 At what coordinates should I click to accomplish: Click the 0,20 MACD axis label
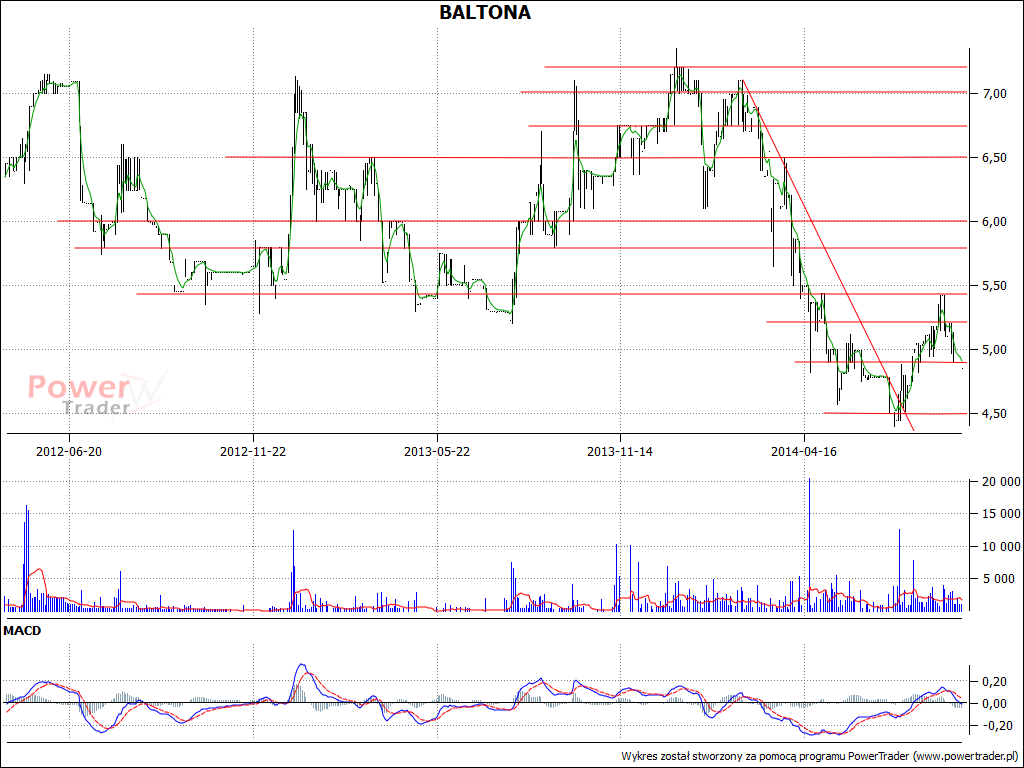click(995, 682)
